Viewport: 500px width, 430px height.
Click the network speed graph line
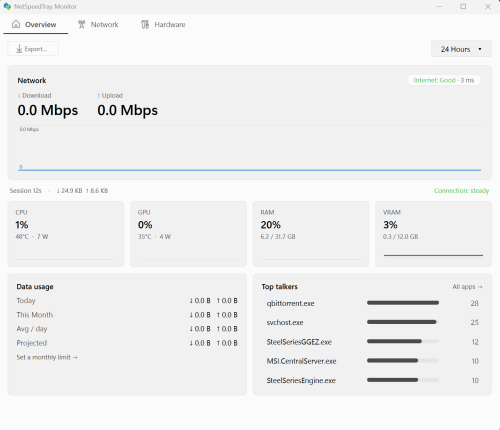tap(250, 170)
